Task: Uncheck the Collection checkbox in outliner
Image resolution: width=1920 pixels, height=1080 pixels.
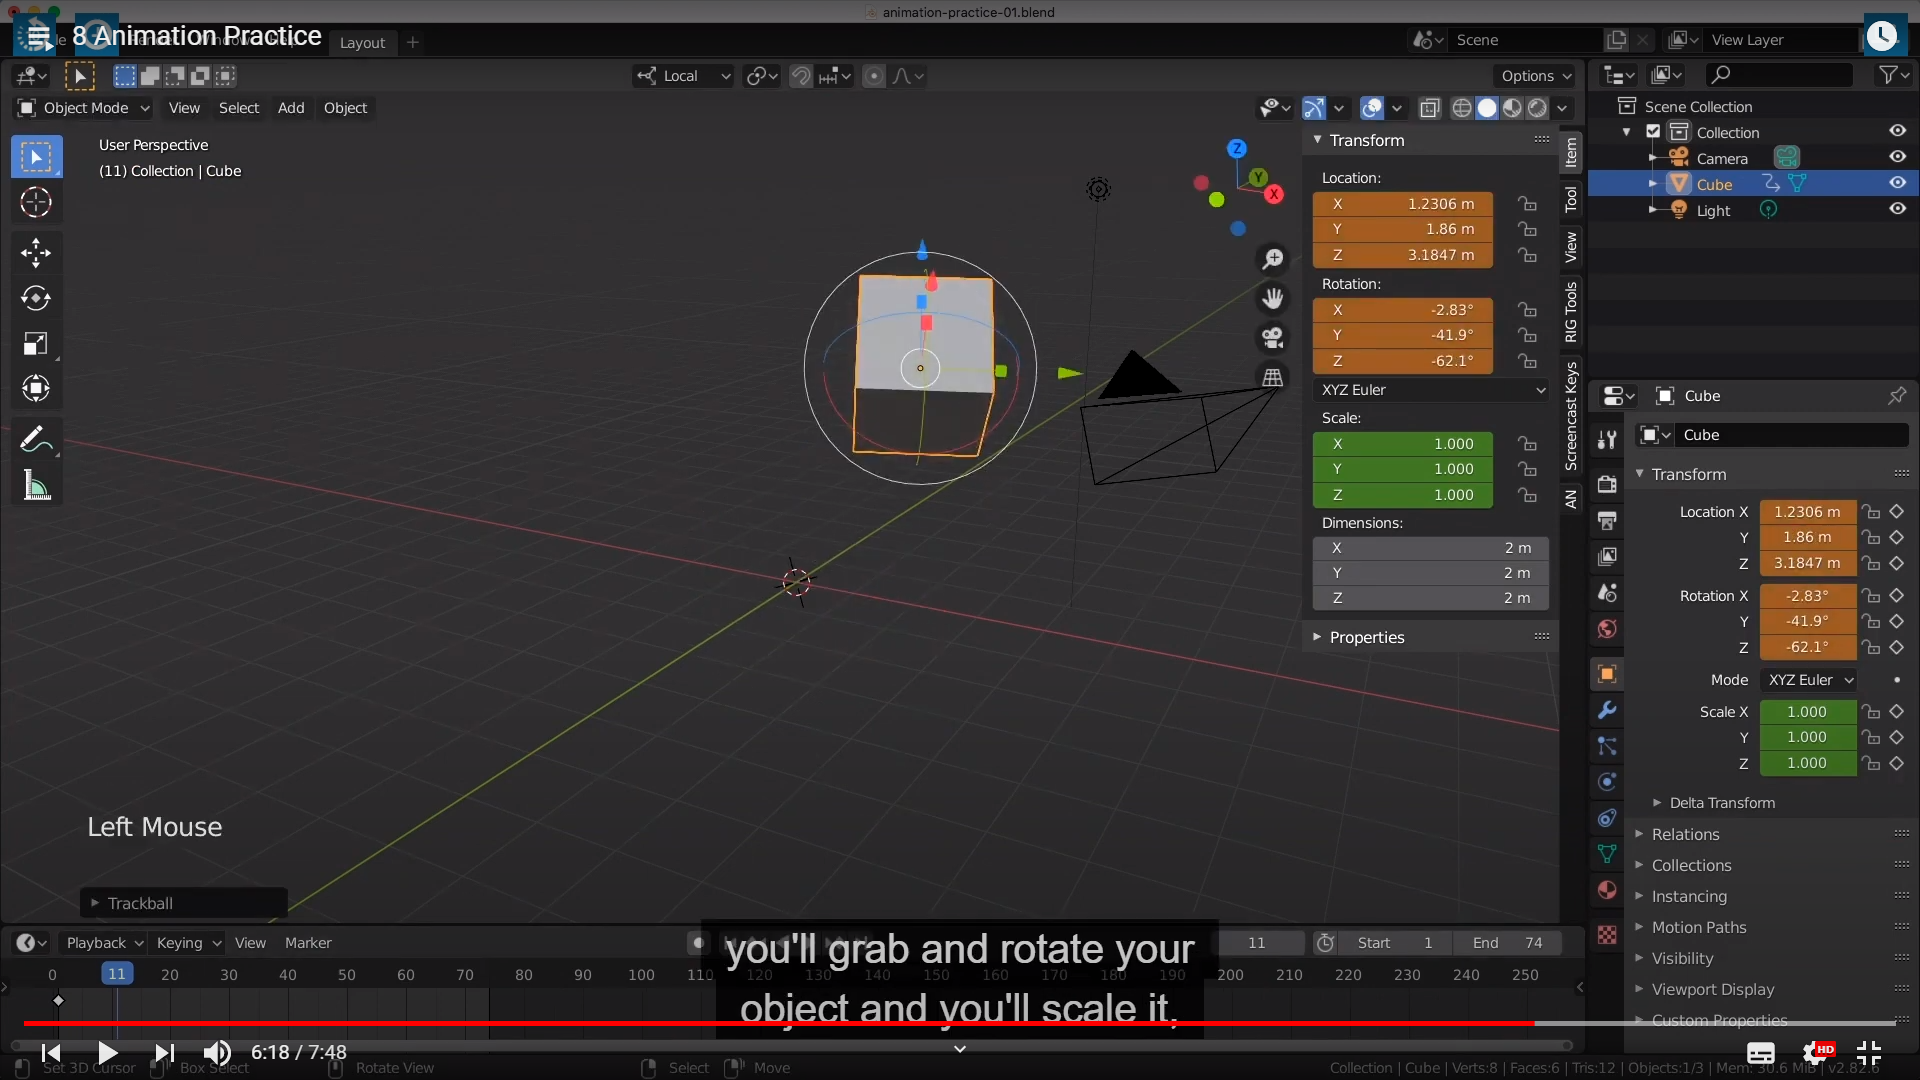Action: point(1653,132)
